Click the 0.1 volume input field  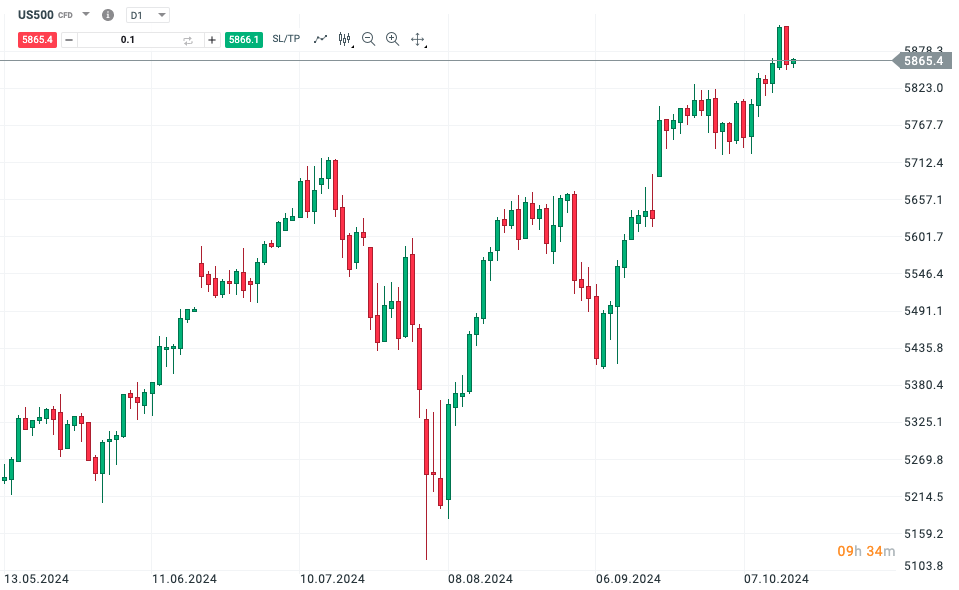[128, 40]
